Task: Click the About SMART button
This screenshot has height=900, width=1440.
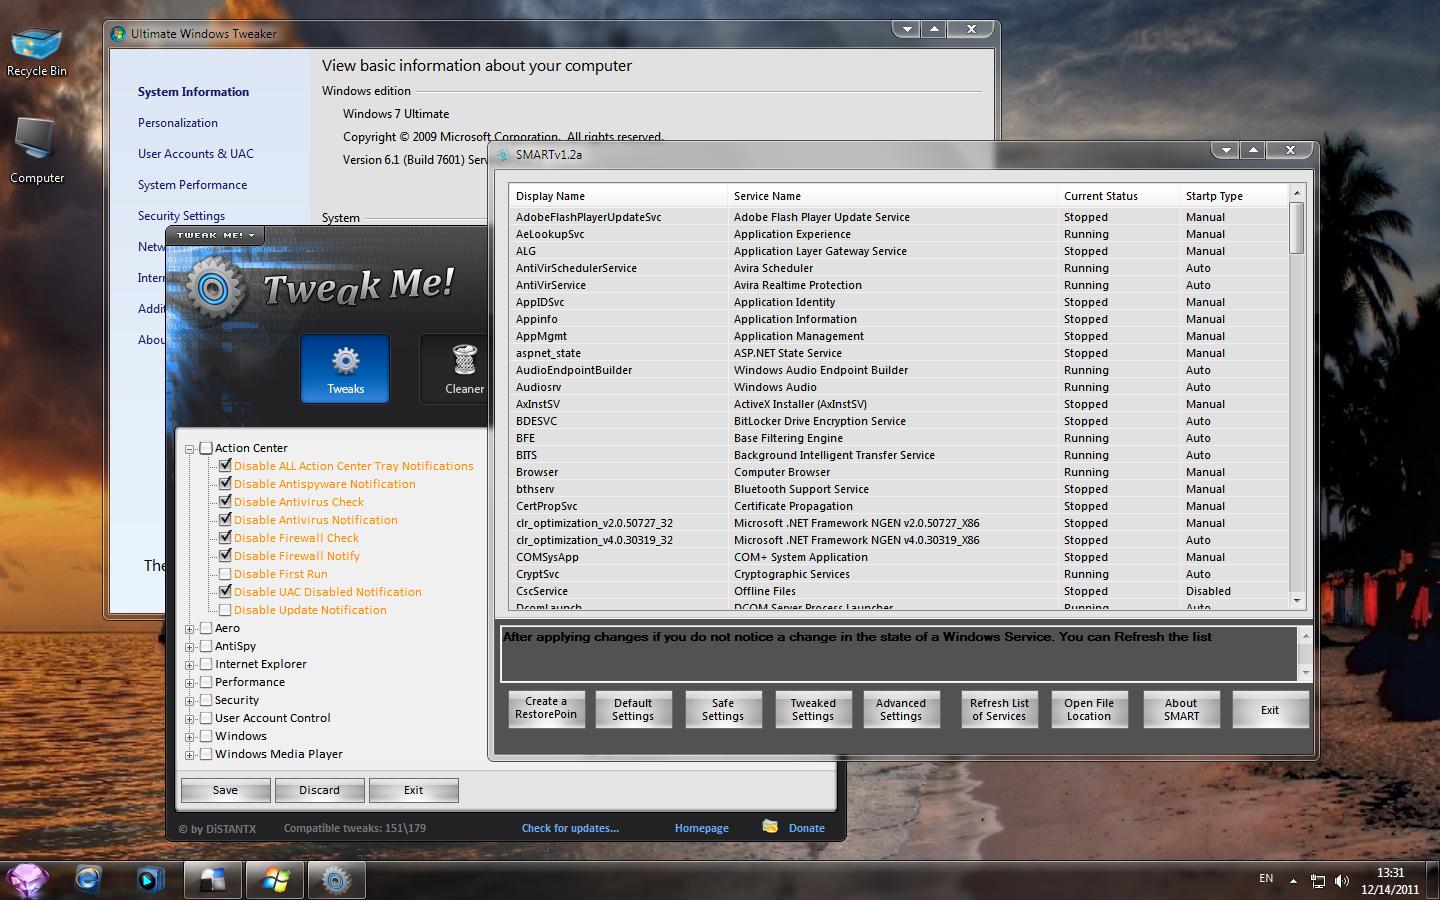Action: pos(1181,709)
